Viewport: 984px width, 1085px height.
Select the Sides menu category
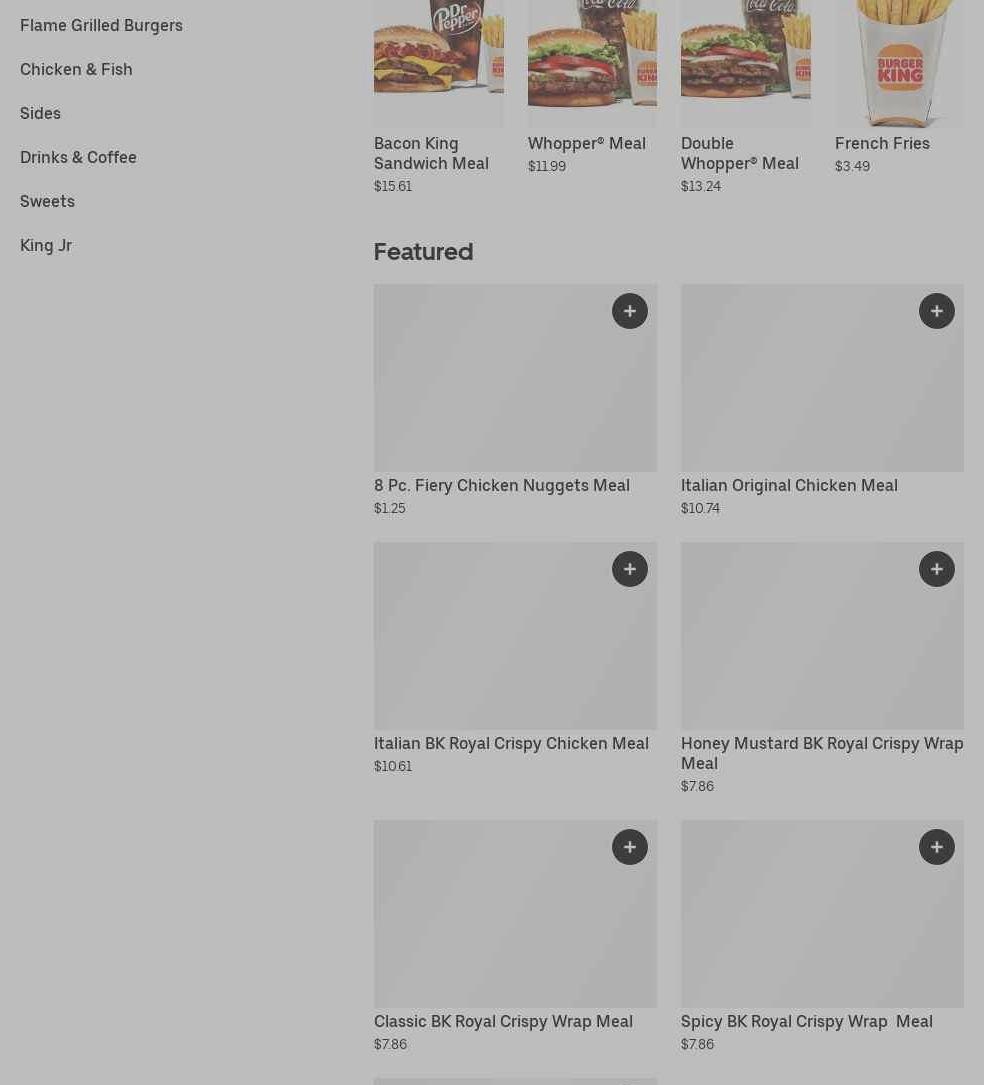click(x=40, y=113)
